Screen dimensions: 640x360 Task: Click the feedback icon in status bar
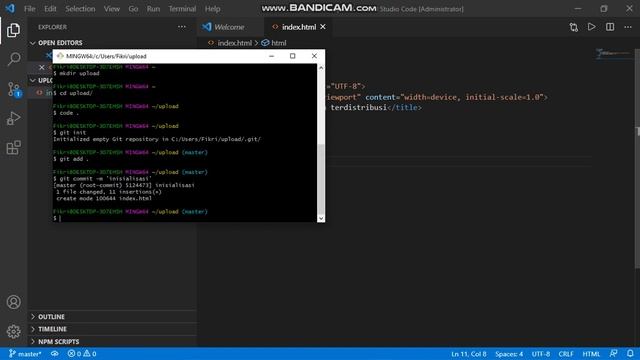pyautogui.click(x=613, y=353)
